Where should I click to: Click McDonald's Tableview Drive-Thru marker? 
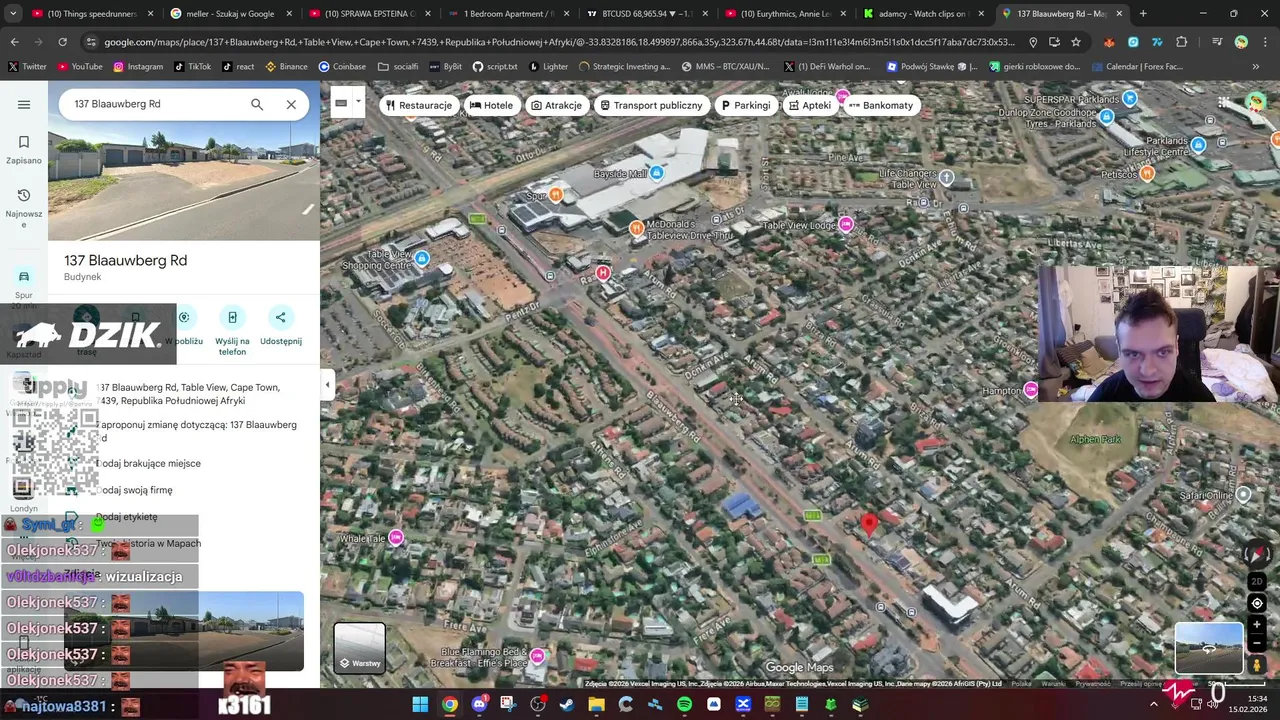[x=636, y=229]
